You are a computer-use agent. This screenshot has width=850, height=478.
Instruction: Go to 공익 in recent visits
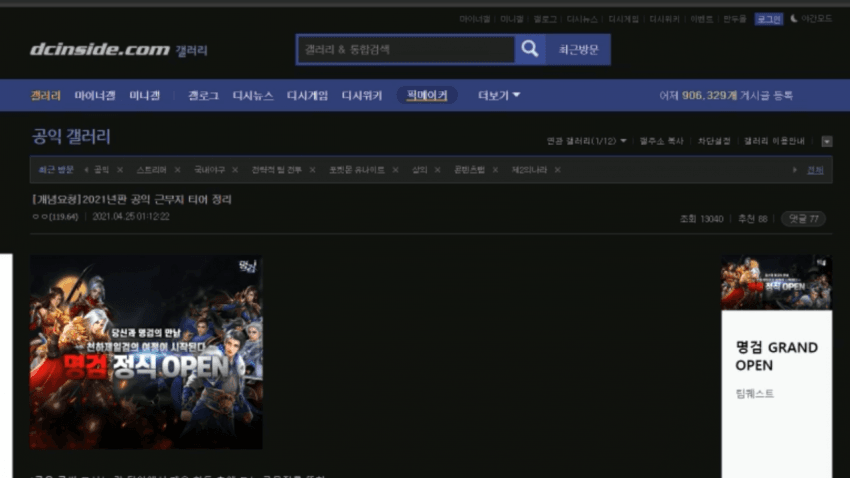point(101,170)
